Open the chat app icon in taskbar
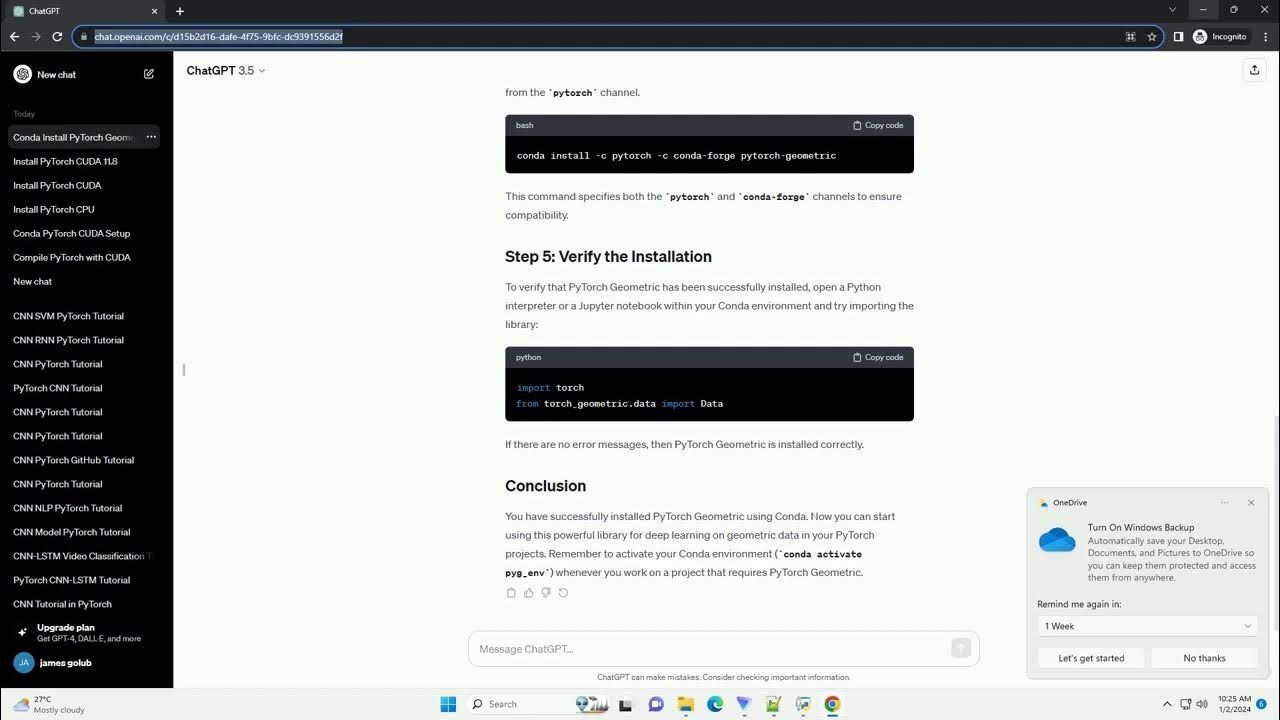This screenshot has width=1280, height=720. point(656,704)
